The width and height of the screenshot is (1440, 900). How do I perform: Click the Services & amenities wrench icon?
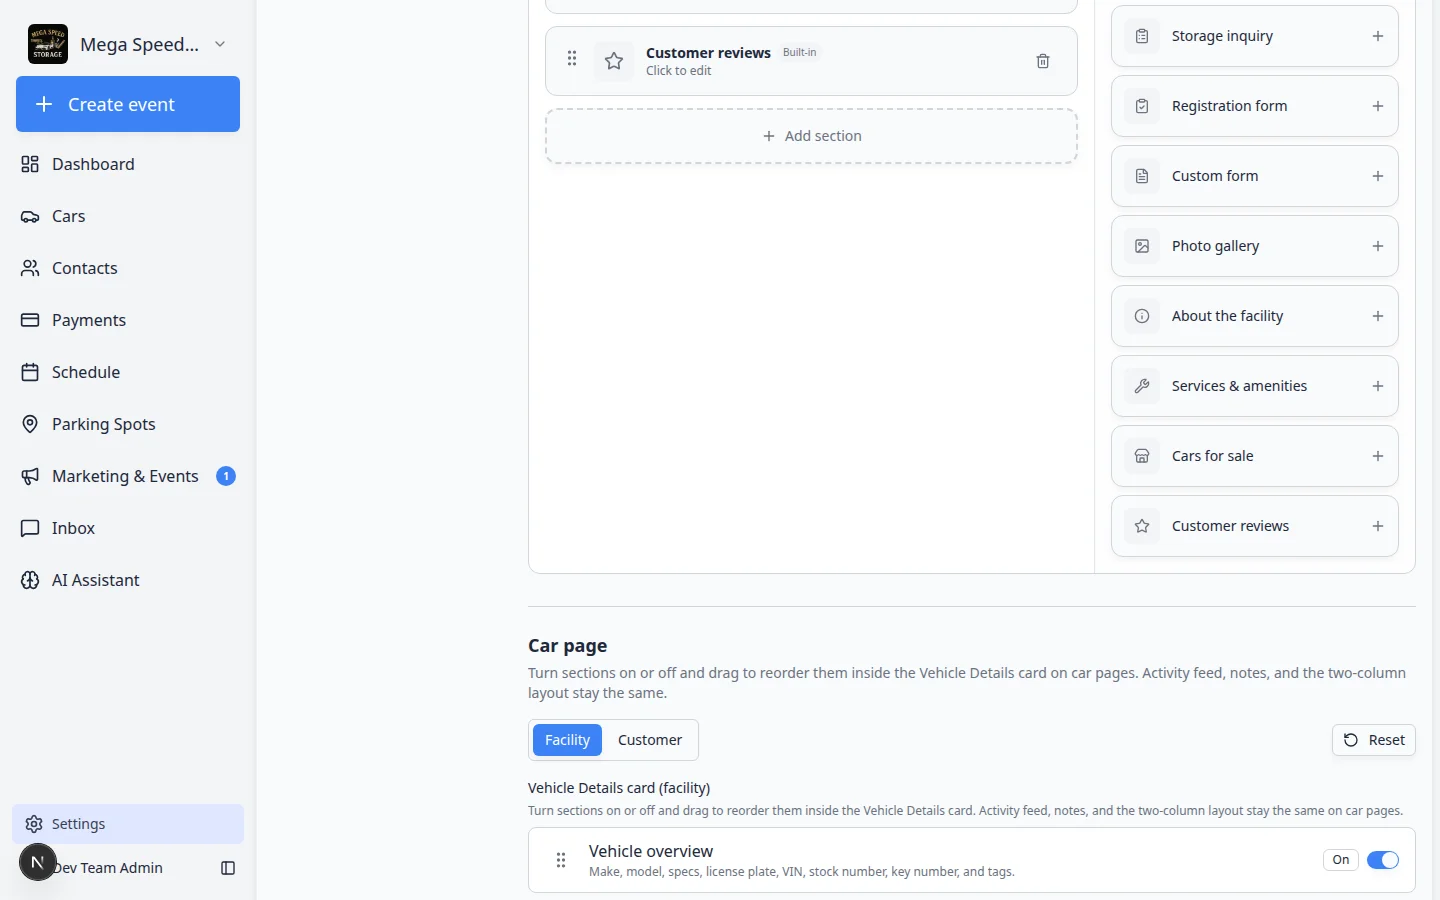pyautogui.click(x=1142, y=386)
